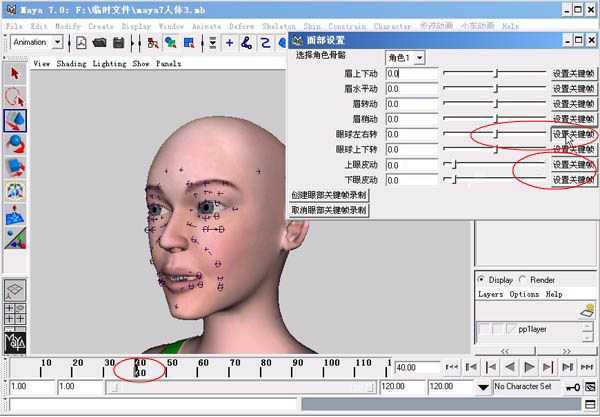Viewport: 600px width, 417px height.
Task: Step forward one frame
Action: click(567, 367)
